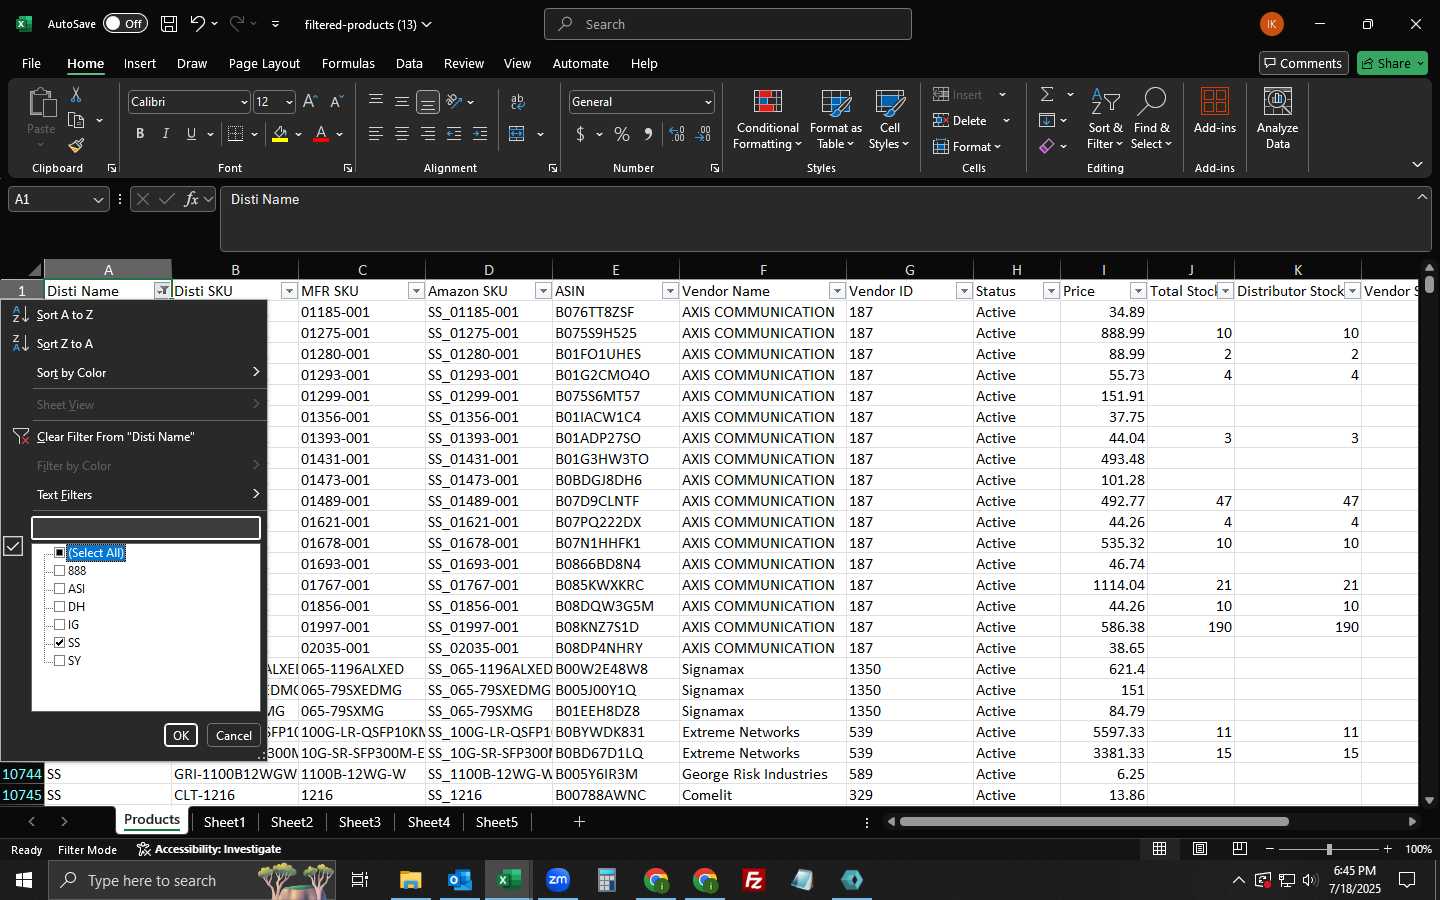This screenshot has height=900, width=1440.
Task: Click OK in the filter menu
Action: (x=181, y=735)
